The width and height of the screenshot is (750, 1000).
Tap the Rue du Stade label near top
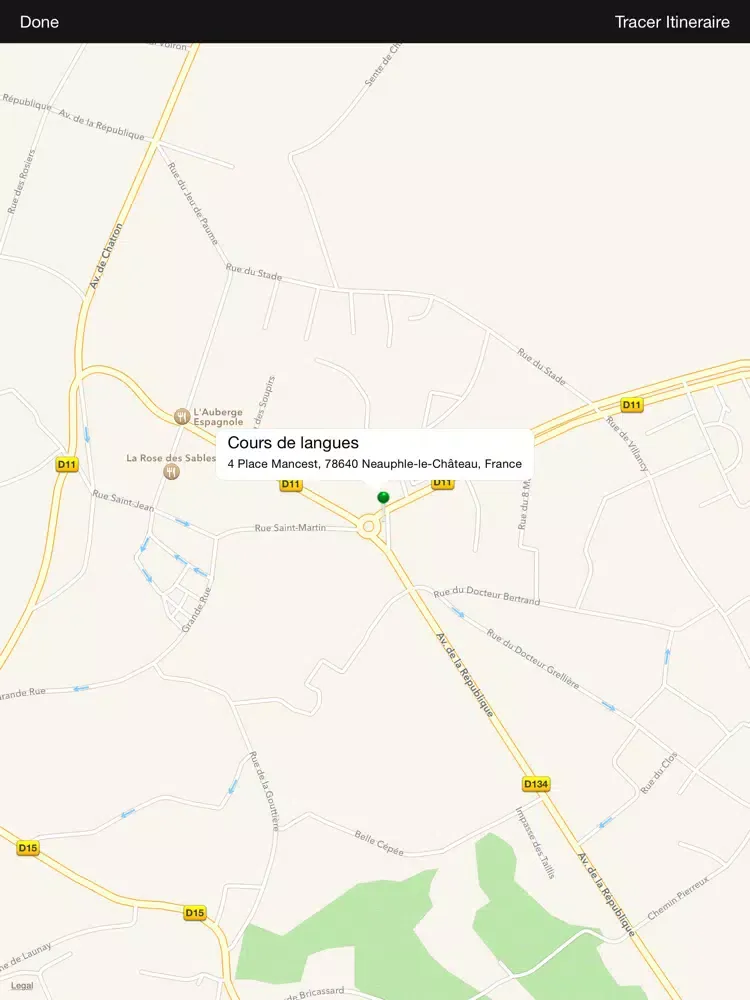pyautogui.click(x=254, y=272)
